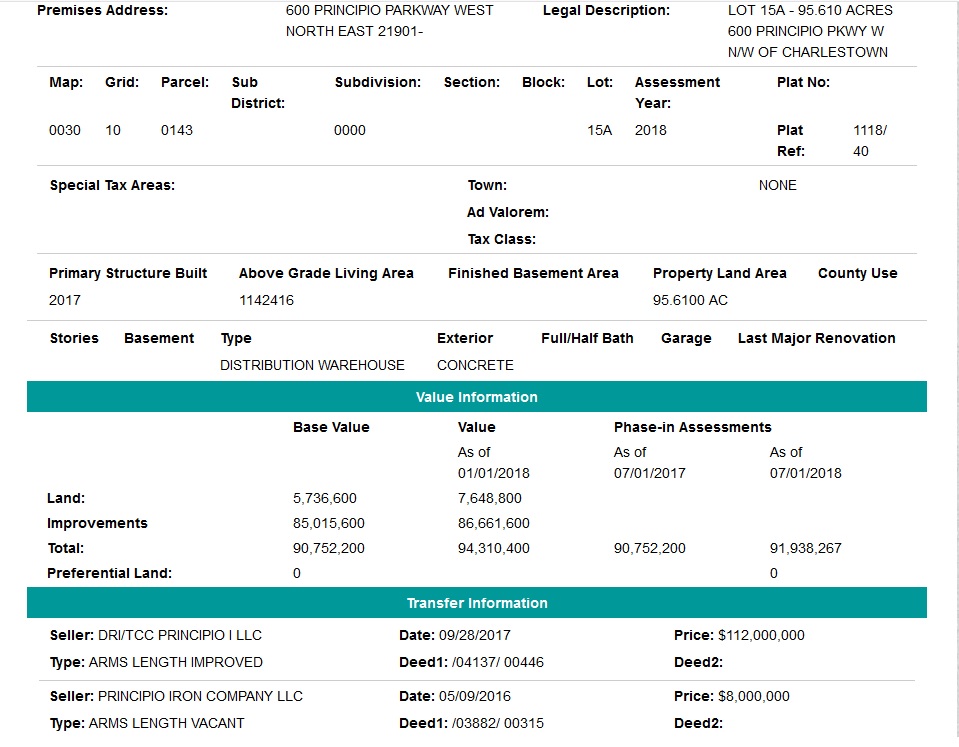959x747 pixels.
Task: Click the CONCRETE exterior value
Action: (x=475, y=365)
